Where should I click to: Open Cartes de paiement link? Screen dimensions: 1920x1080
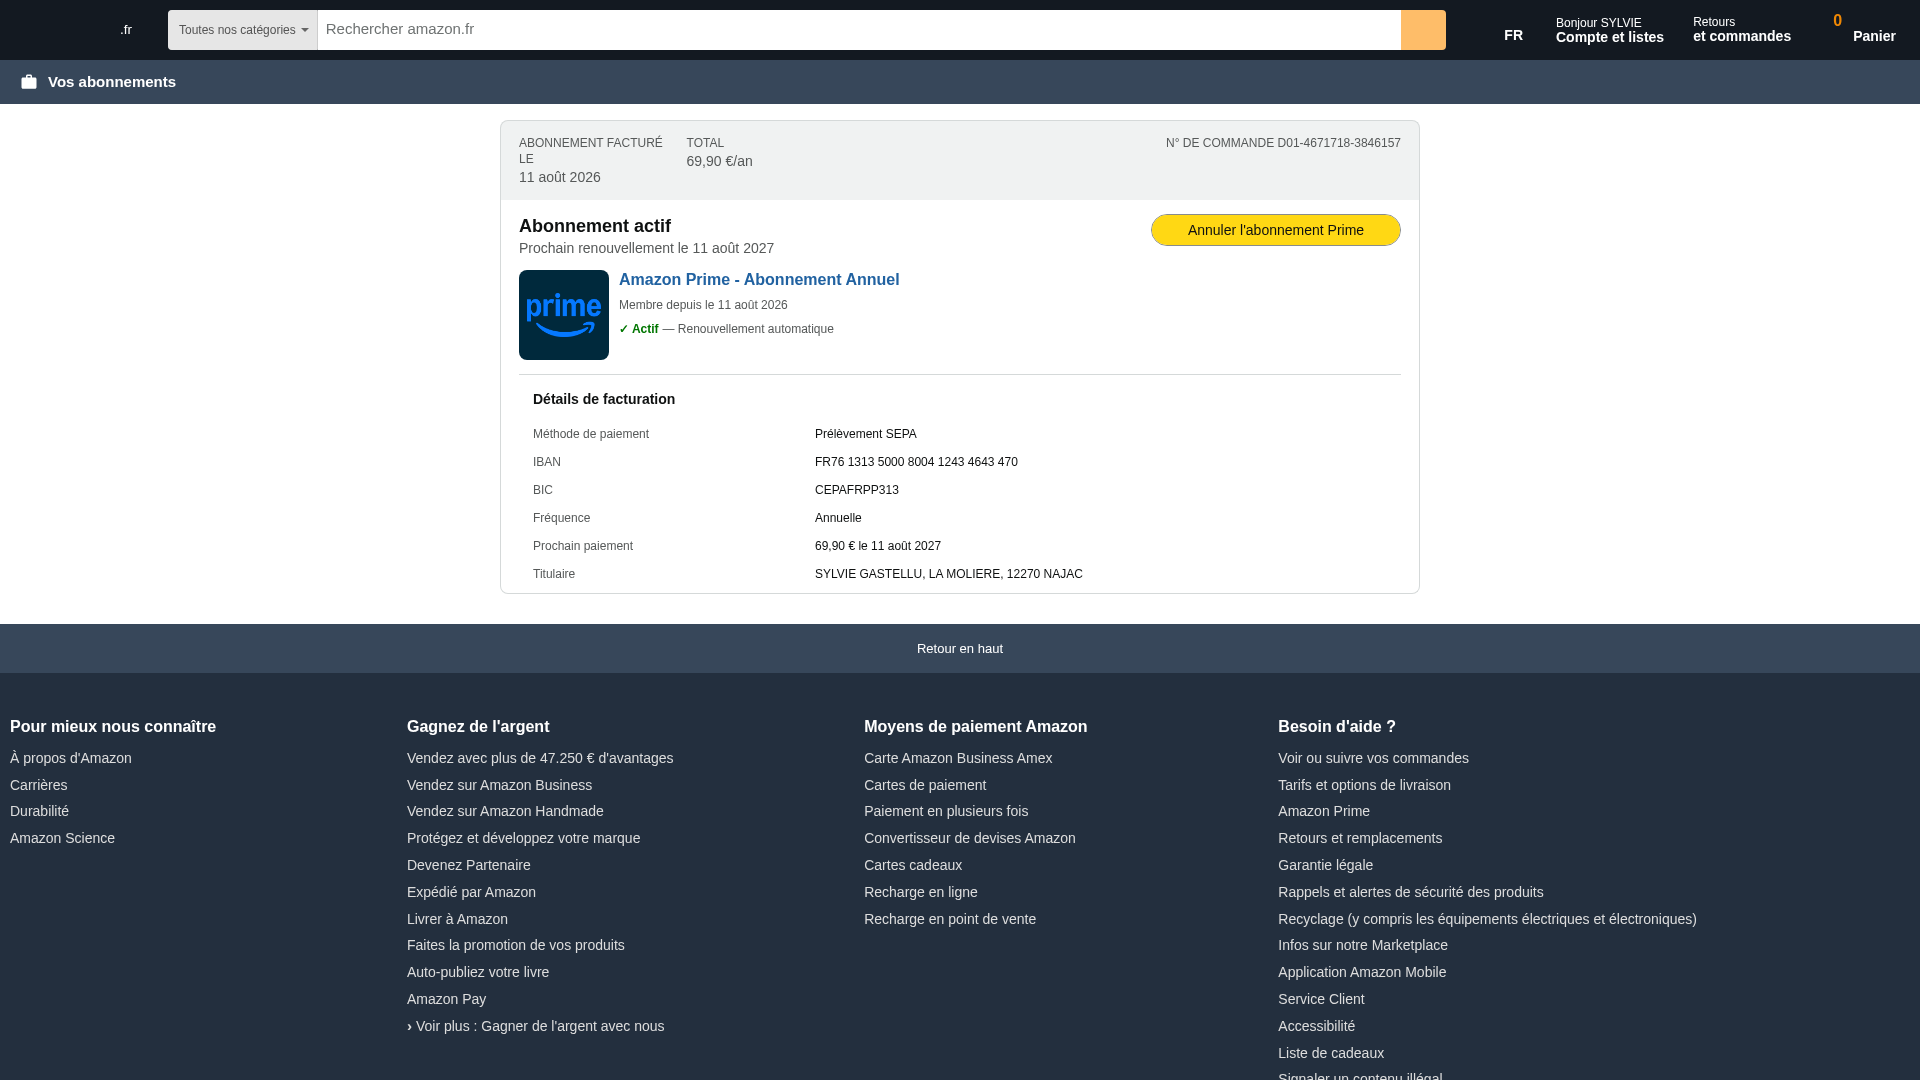pos(925,785)
